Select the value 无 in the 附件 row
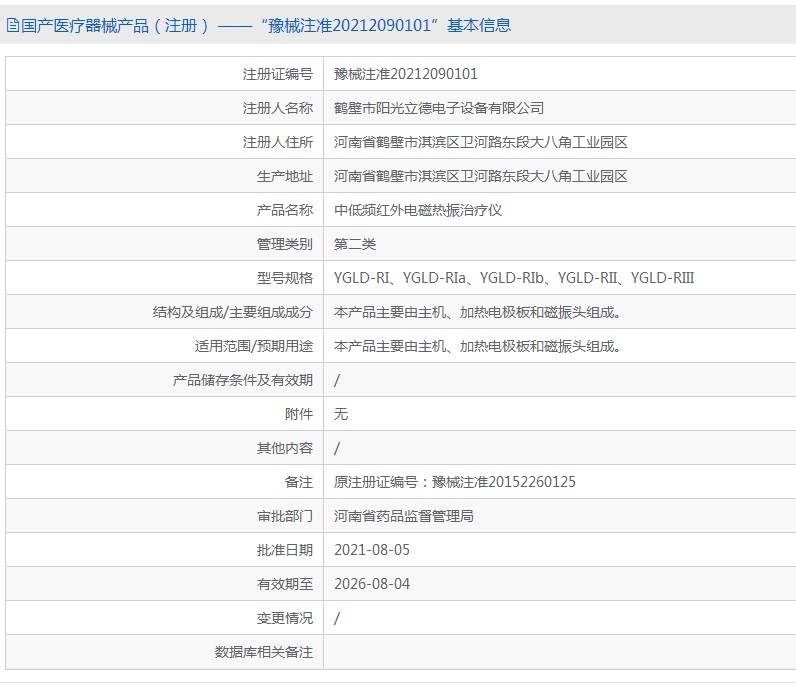This screenshot has width=796, height=687. (x=341, y=414)
